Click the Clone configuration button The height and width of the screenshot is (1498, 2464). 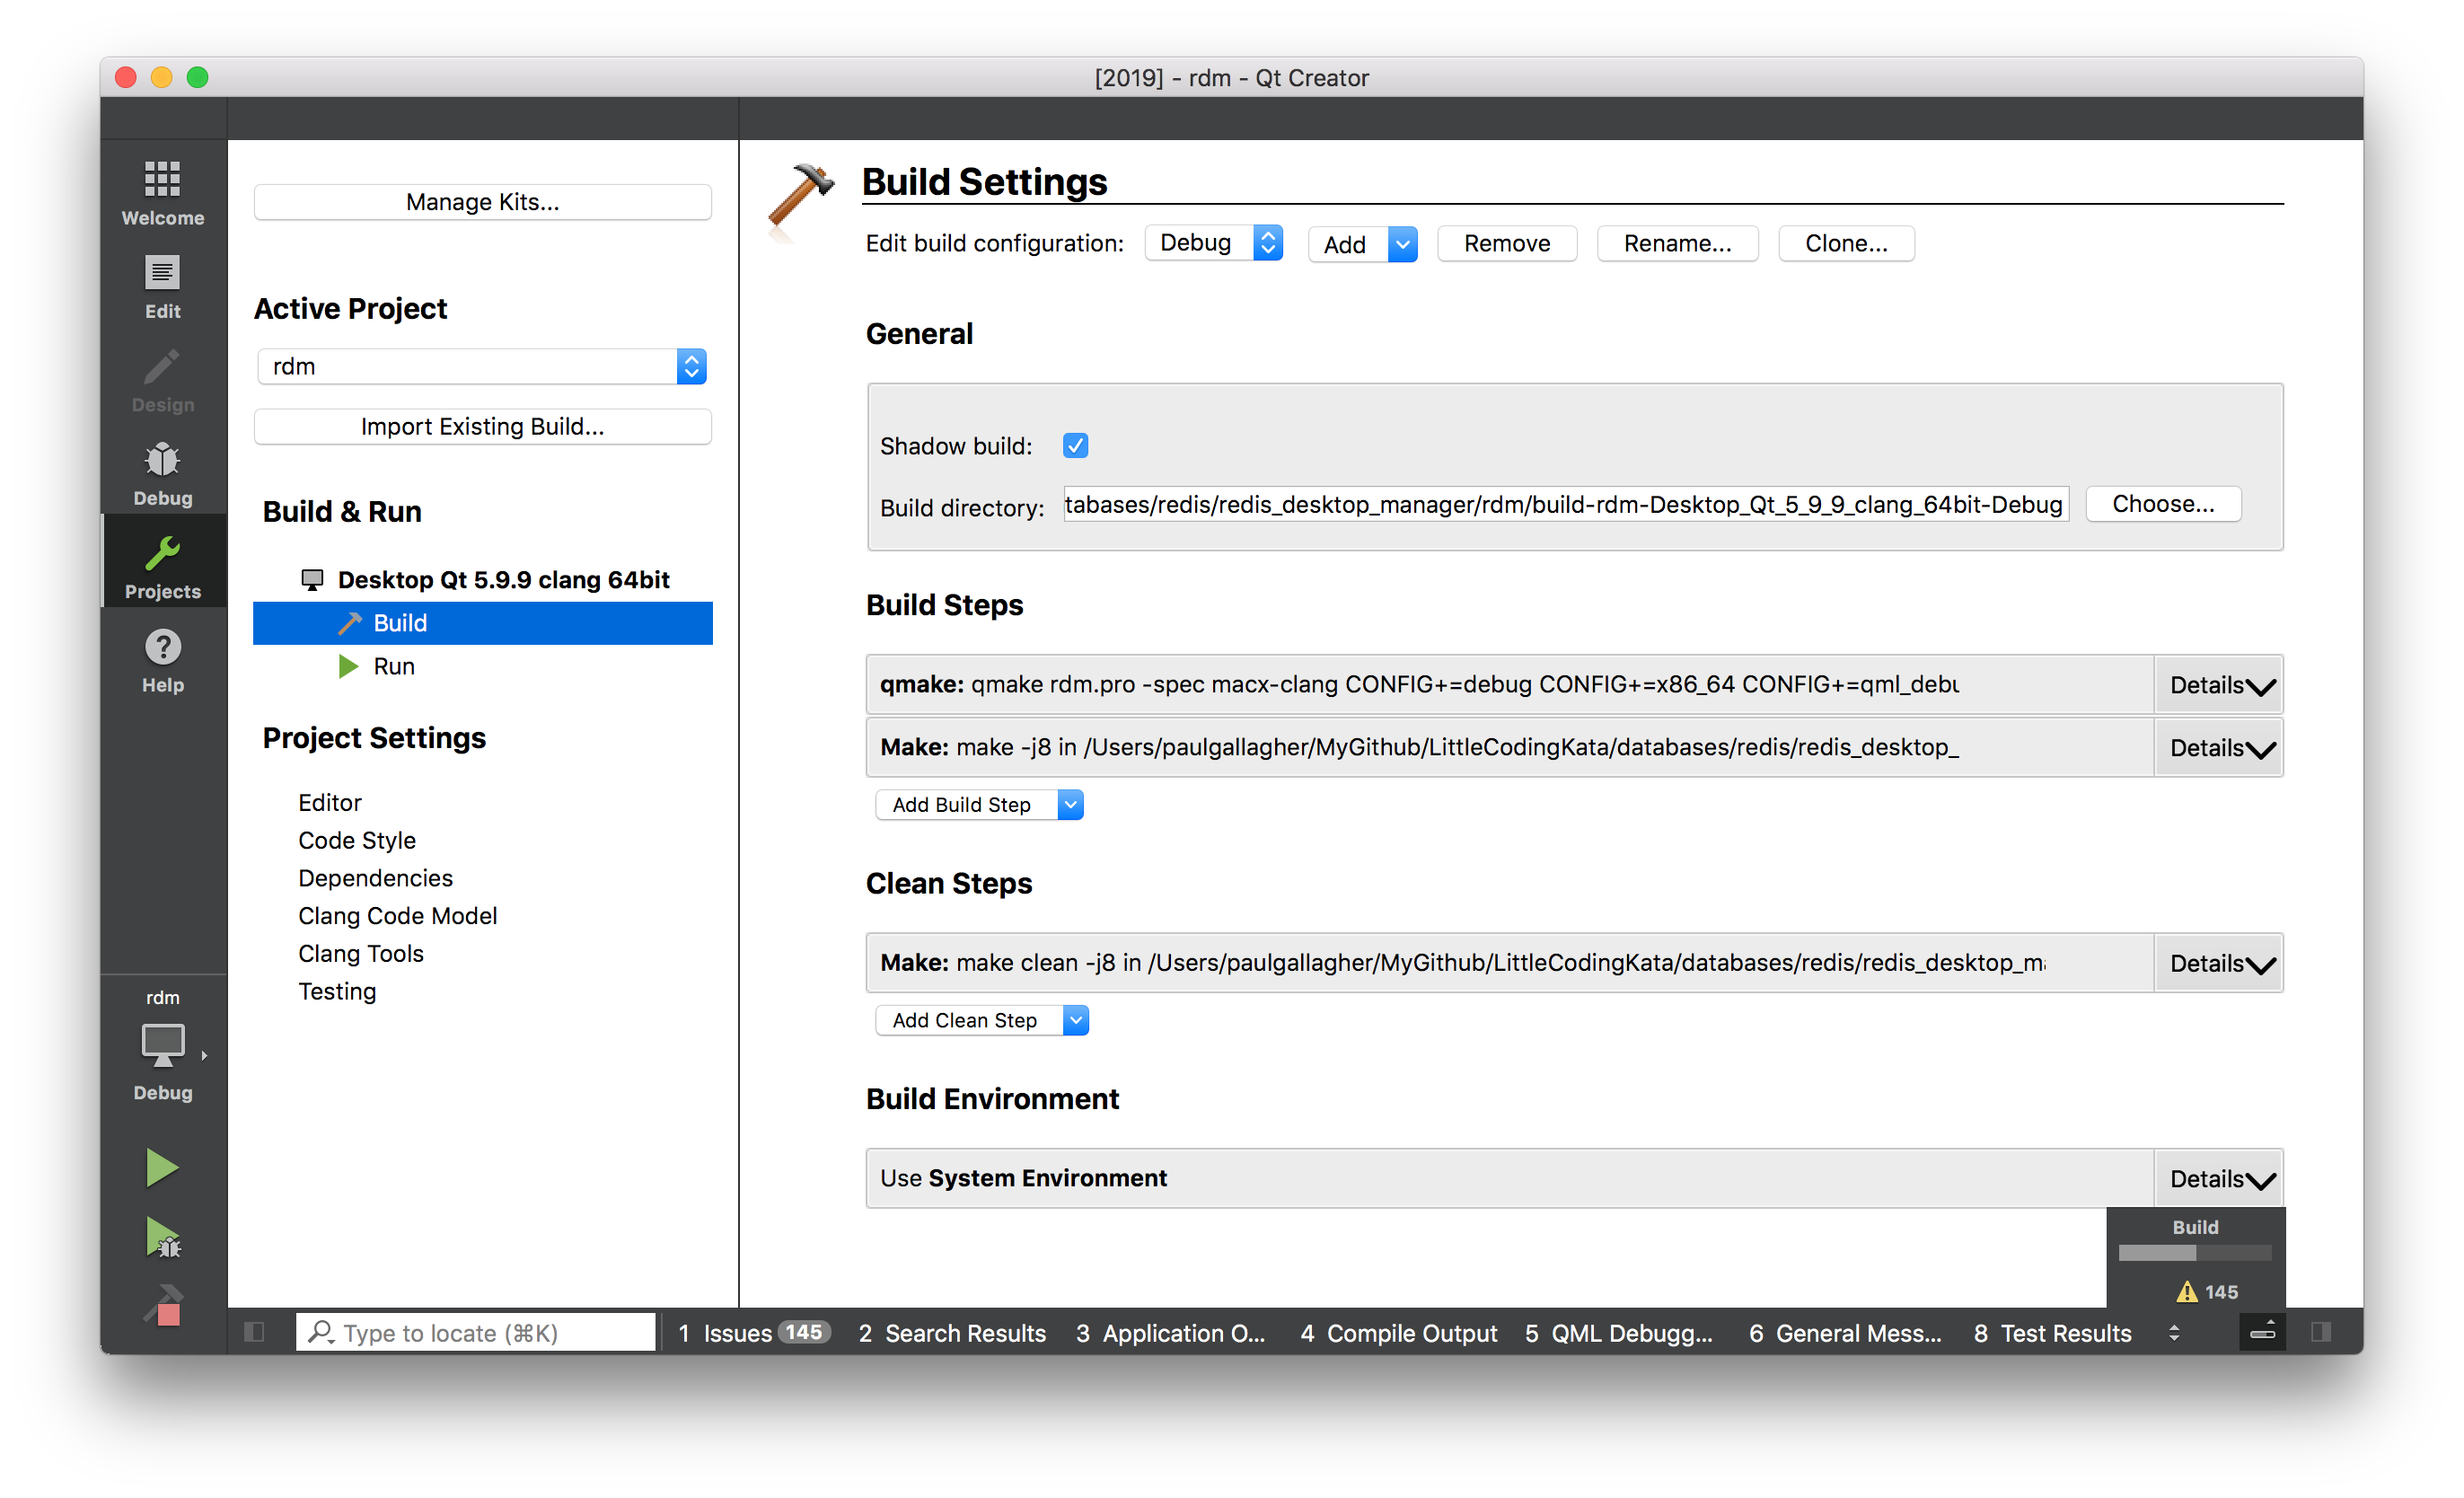(x=1846, y=244)
